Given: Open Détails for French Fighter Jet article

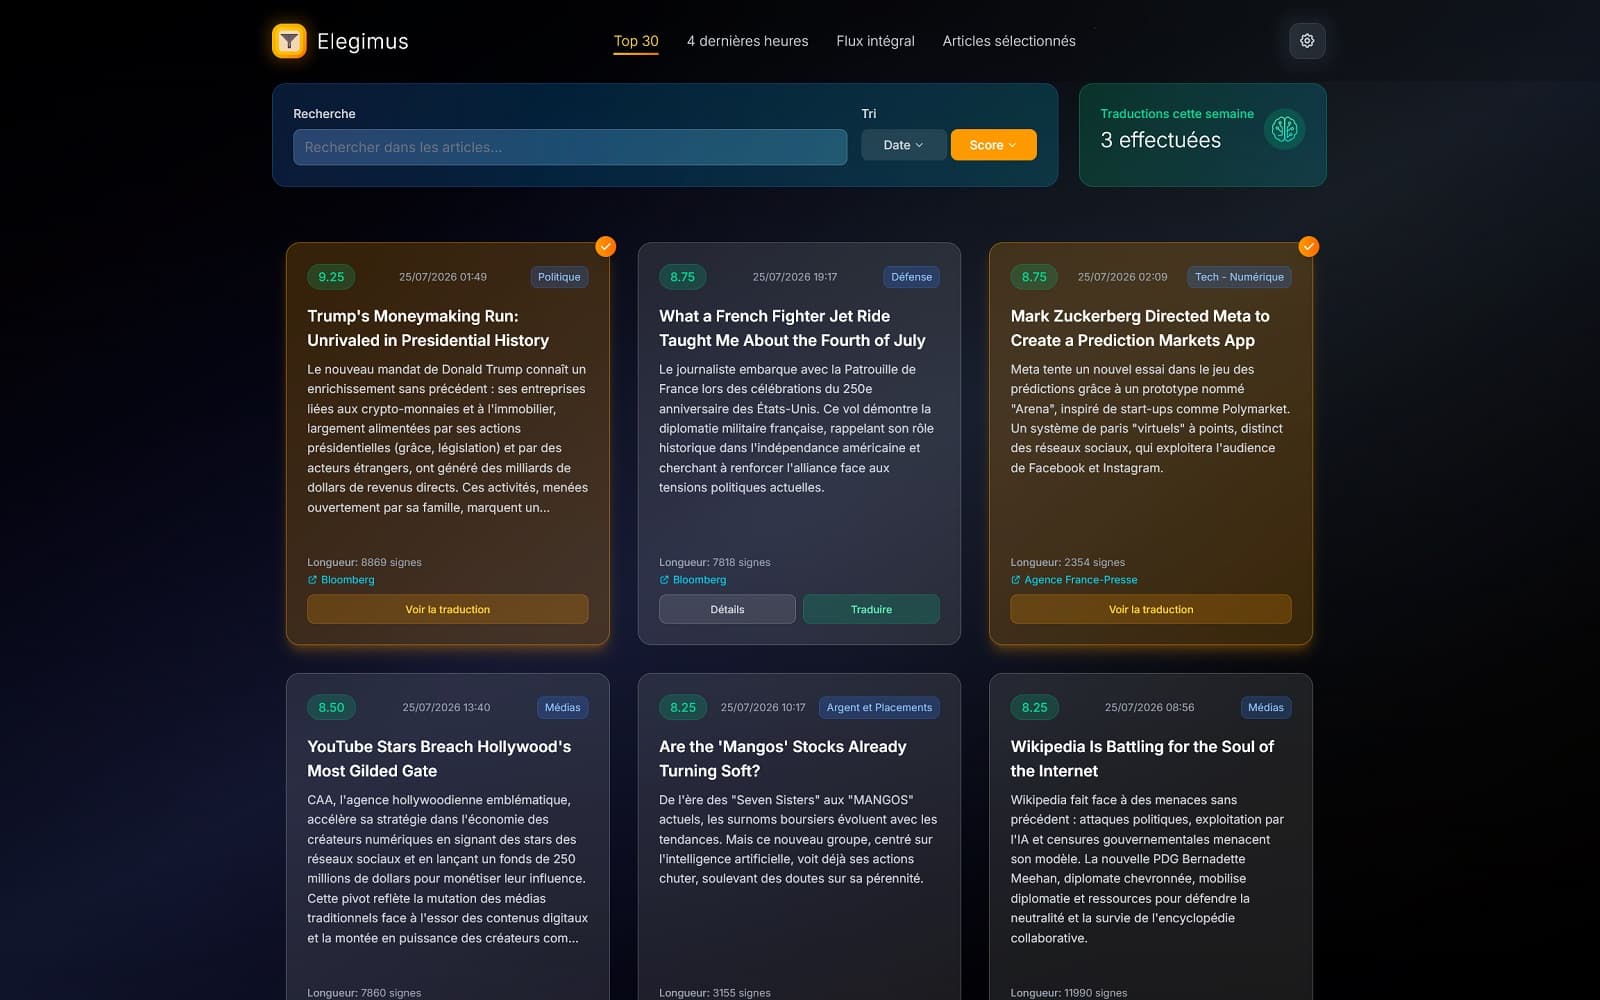Looking at the screenshot, I should coord(727,609).
